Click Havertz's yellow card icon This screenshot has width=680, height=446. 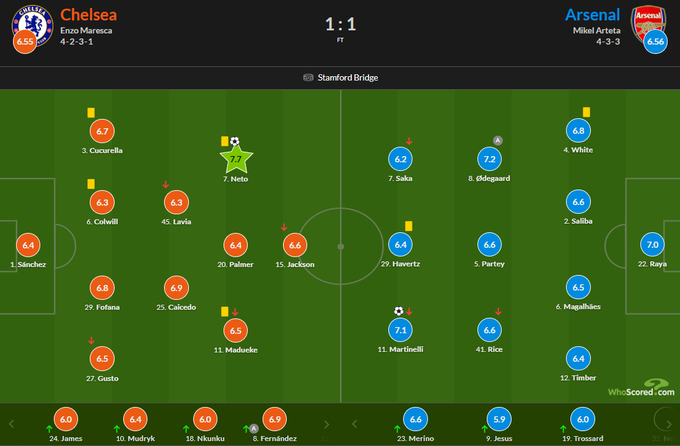pos(409,226)
